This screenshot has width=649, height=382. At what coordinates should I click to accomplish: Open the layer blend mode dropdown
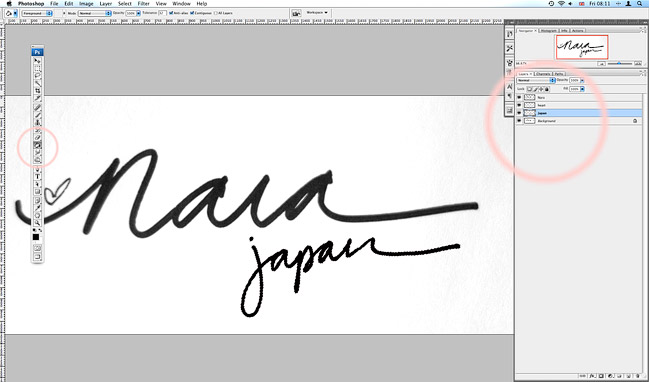[x=536, y=80]
